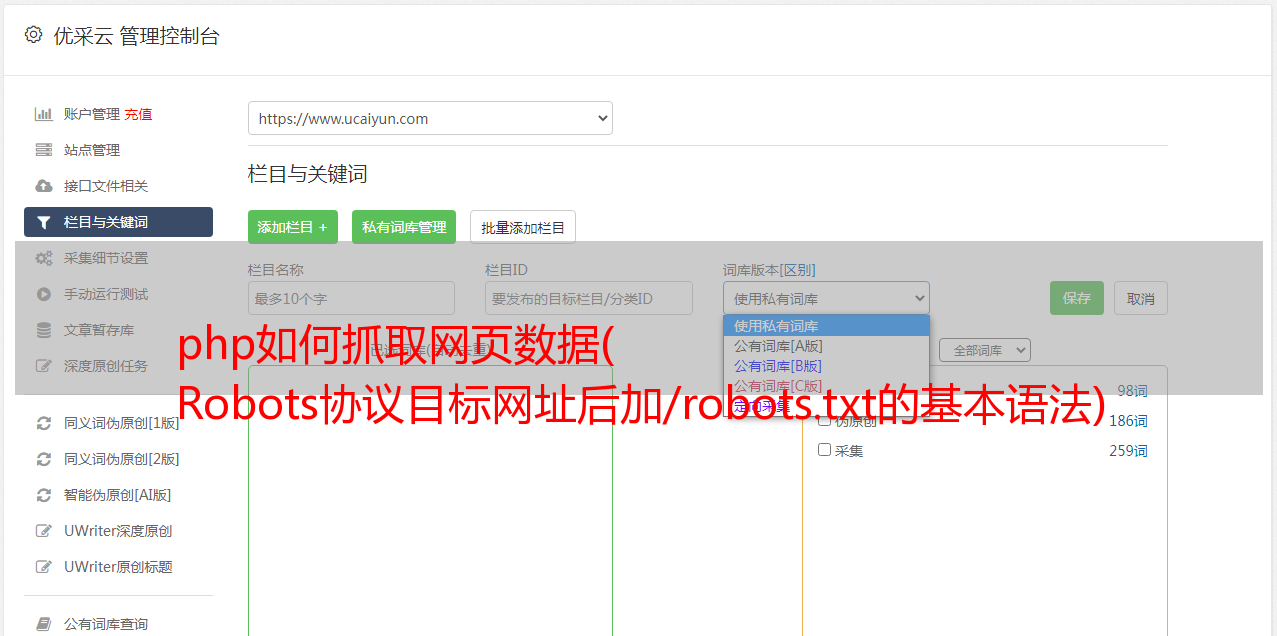Click the 186词 count
The height and width of the screenshot is (636, 1277).
pyautogui.click(x=1128, y=421)
